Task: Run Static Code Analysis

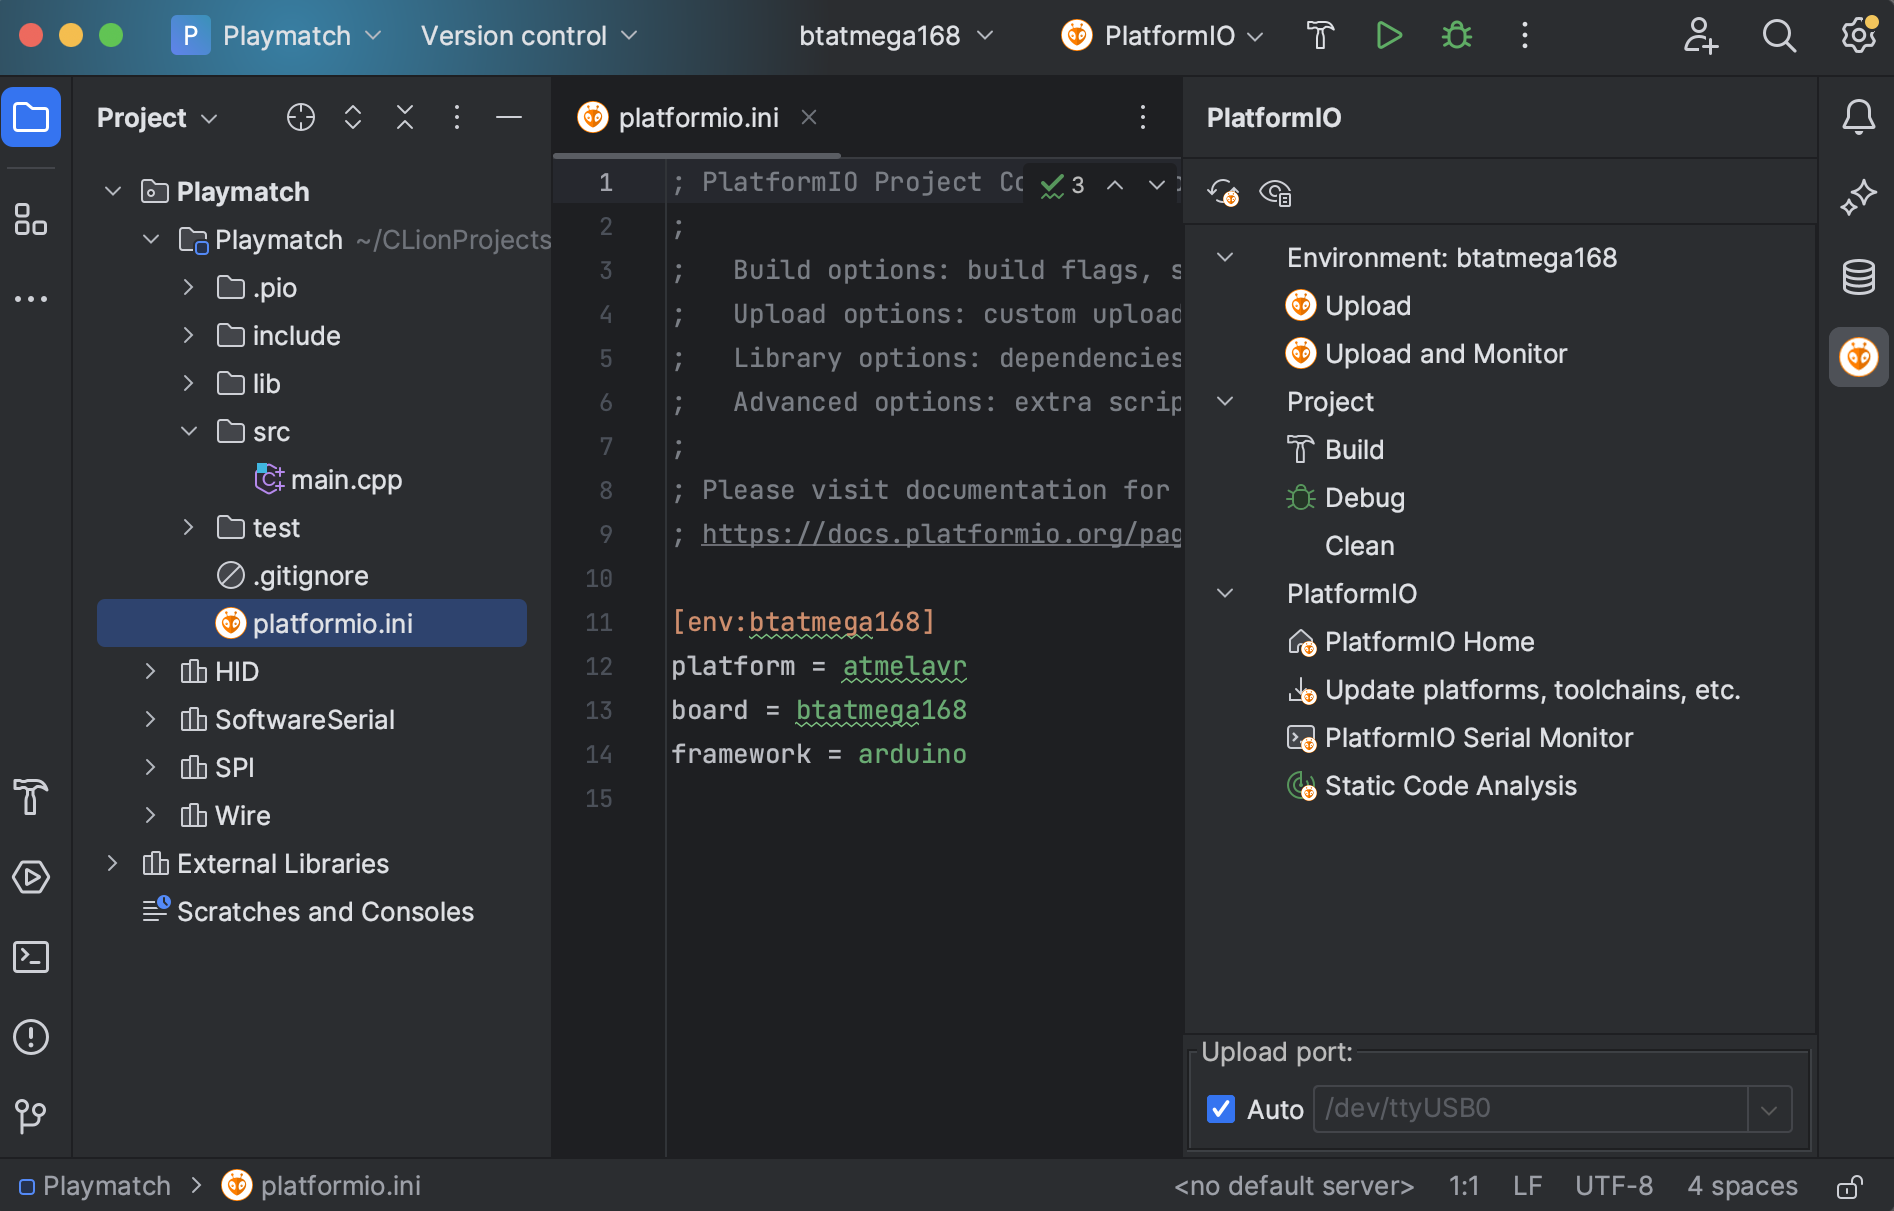Action: 1432,786
